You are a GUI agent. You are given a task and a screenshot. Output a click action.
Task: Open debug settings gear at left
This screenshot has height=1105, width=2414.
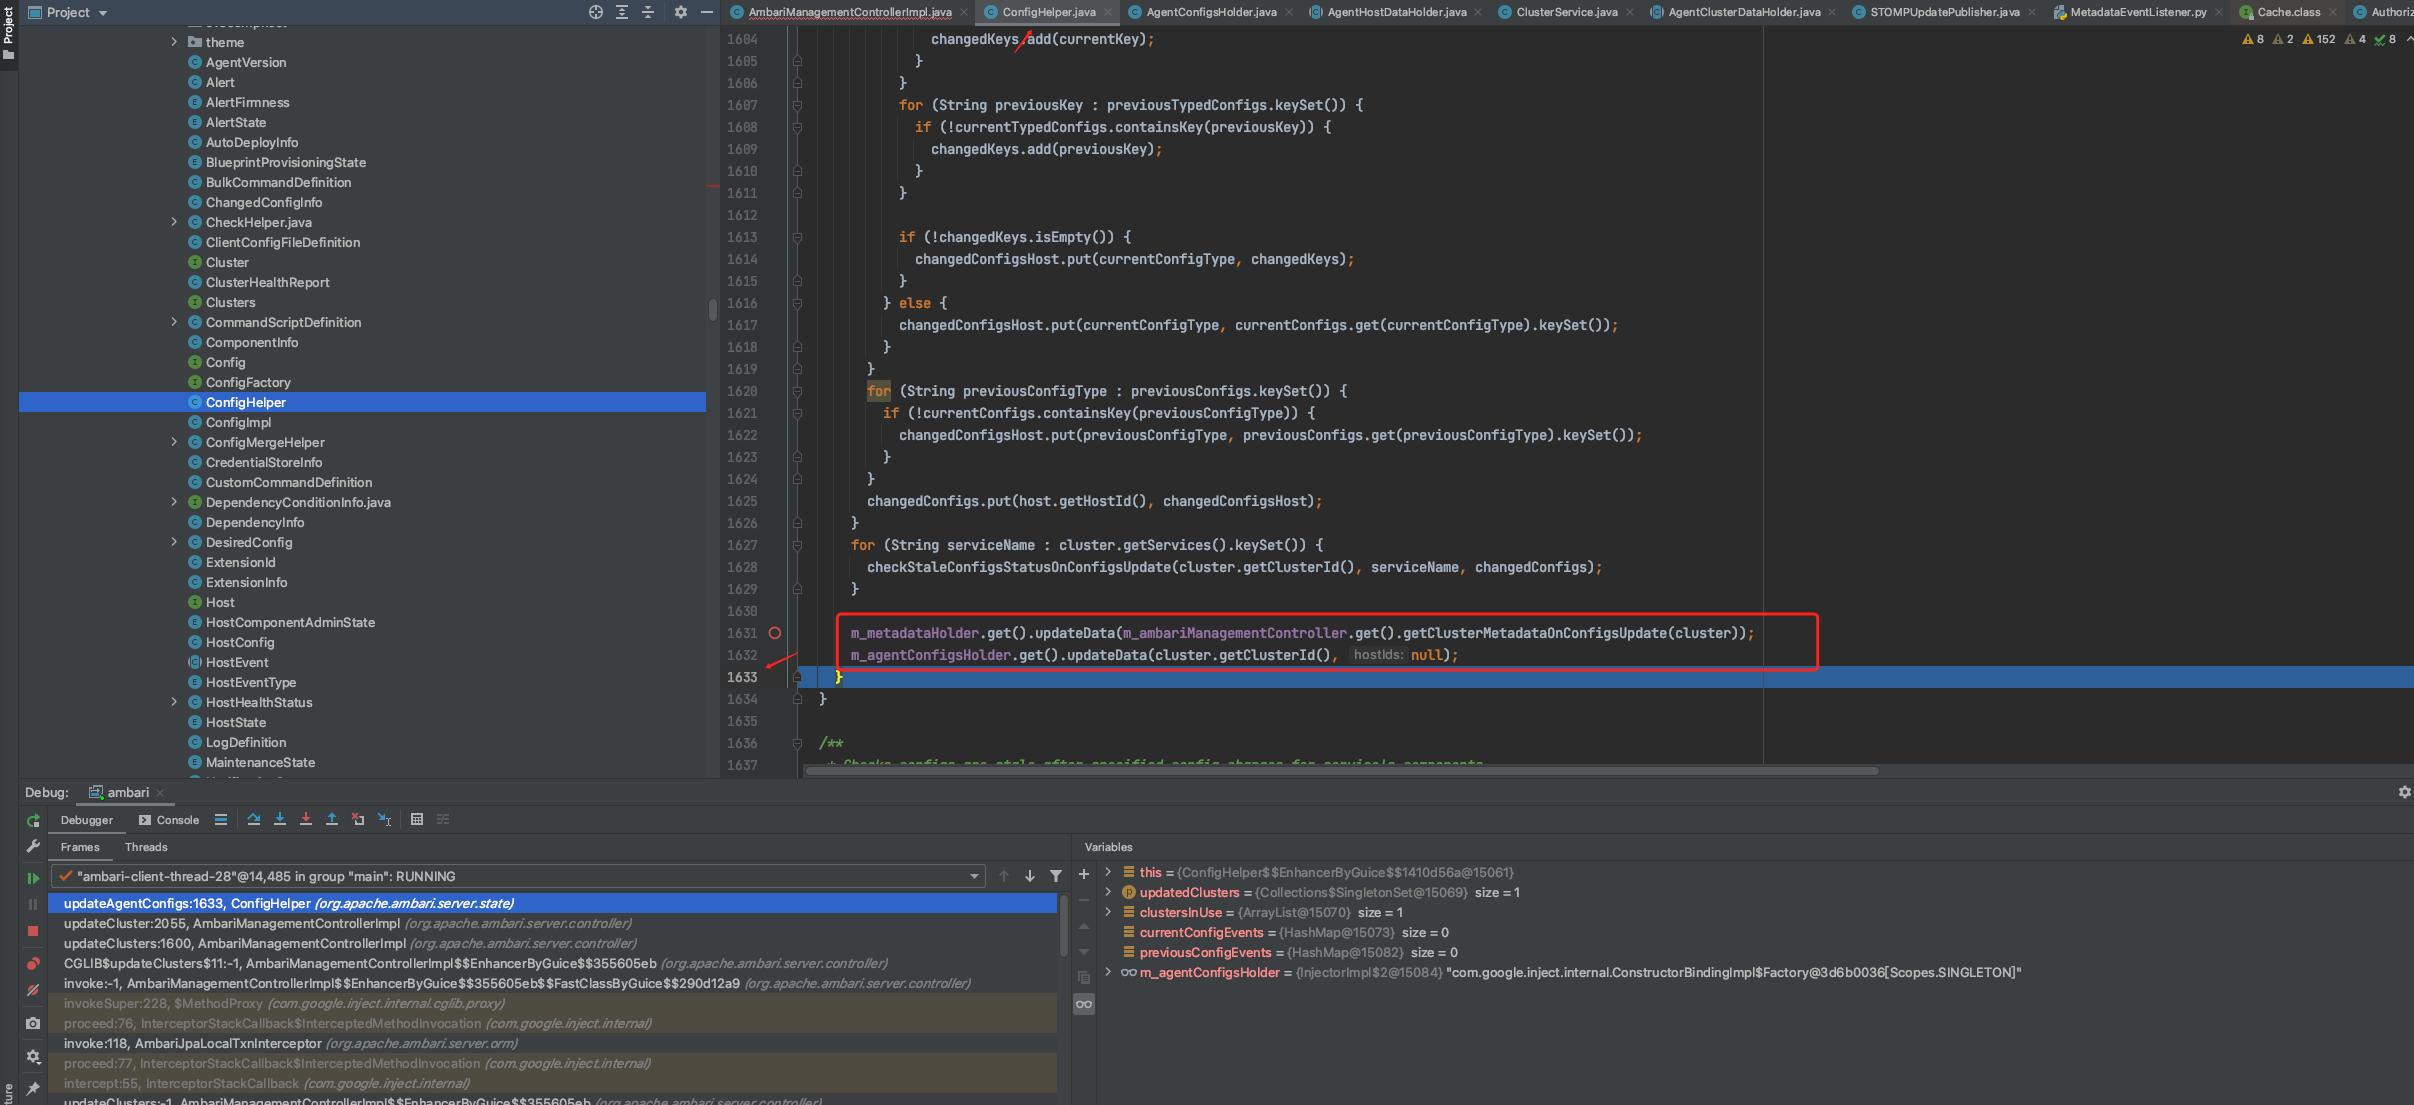[x=33, y=1057]
